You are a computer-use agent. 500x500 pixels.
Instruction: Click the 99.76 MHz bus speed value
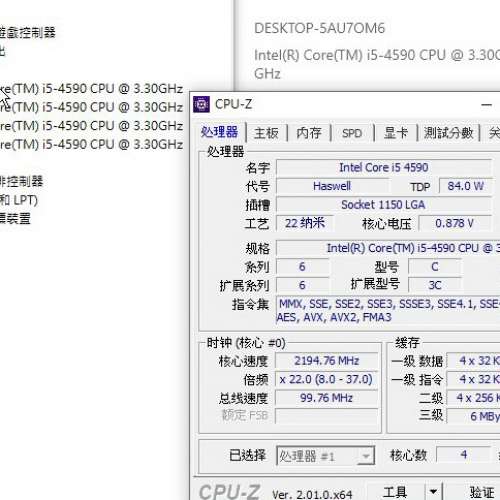[327, 398]
